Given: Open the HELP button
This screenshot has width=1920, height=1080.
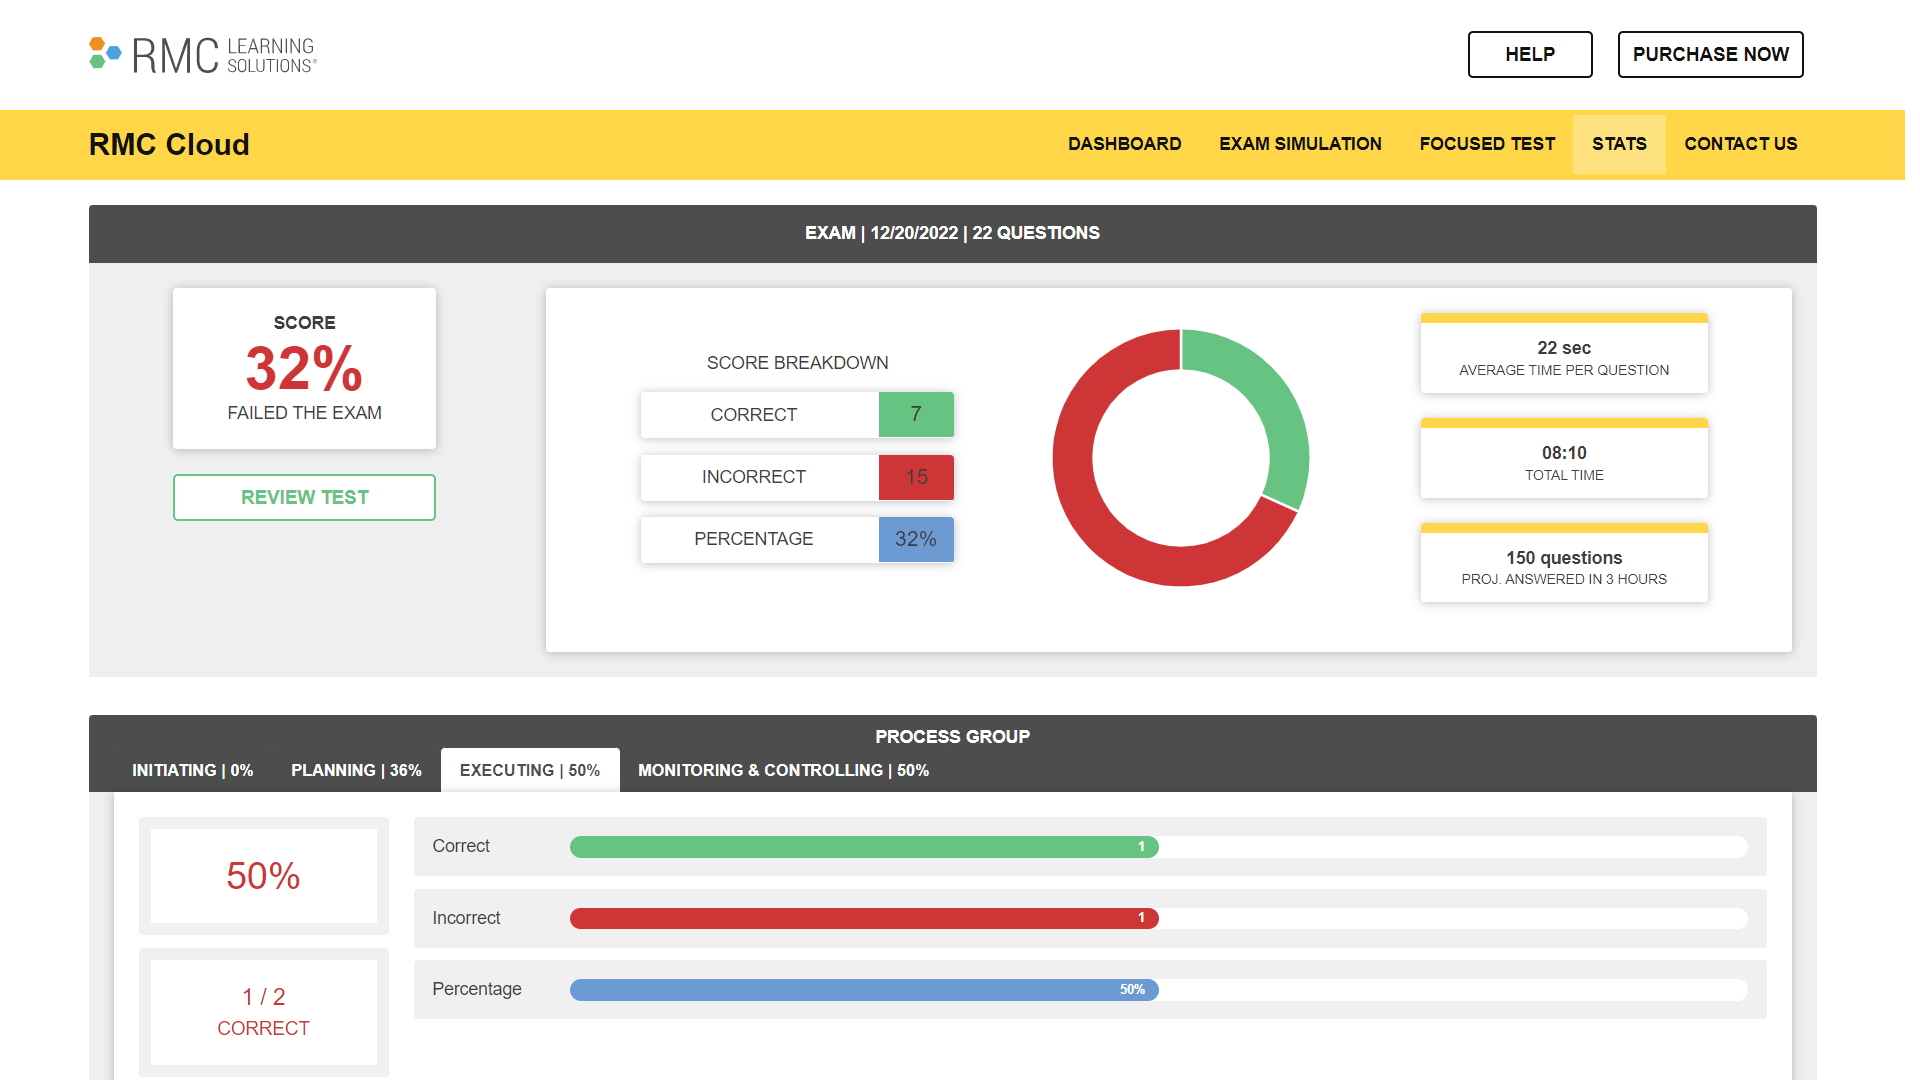Looking at the screenshot, I should click(x=1529, y=54).
